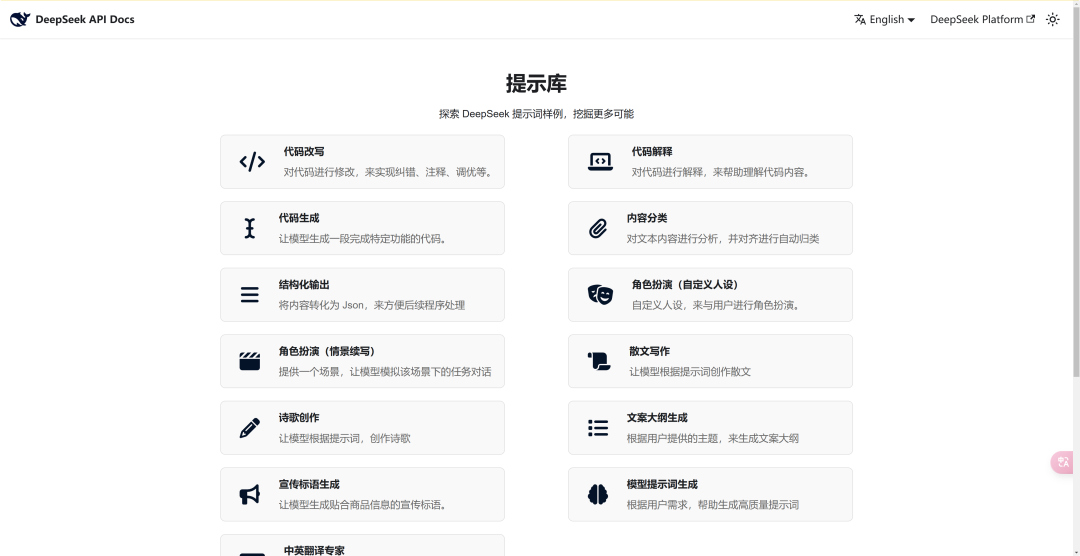
Task: Open the 中英翻译专家 card title
Action: (314, 550)
